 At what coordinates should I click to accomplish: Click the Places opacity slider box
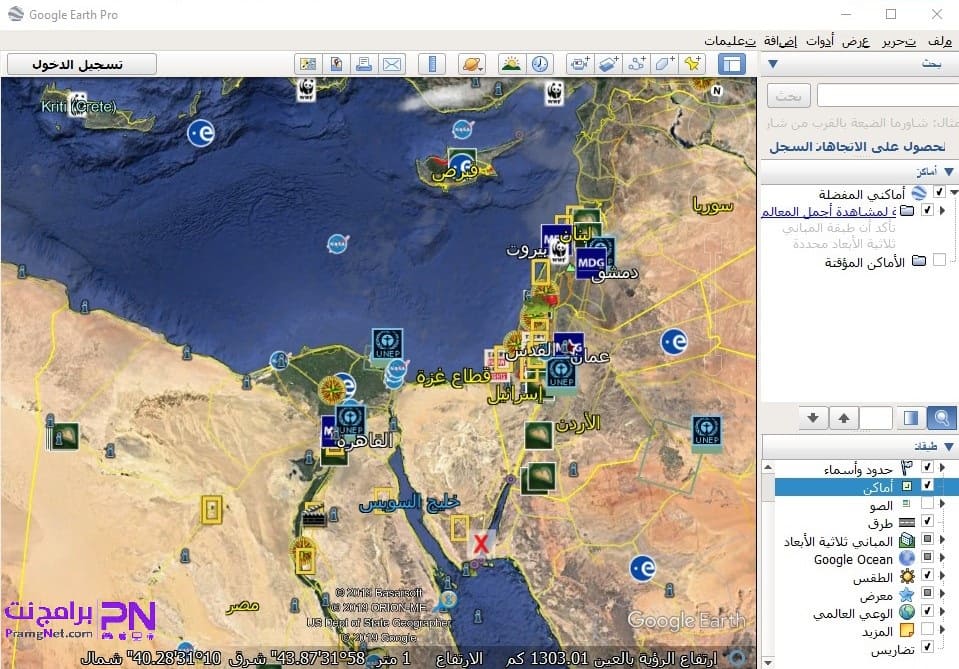pos(876,418)
